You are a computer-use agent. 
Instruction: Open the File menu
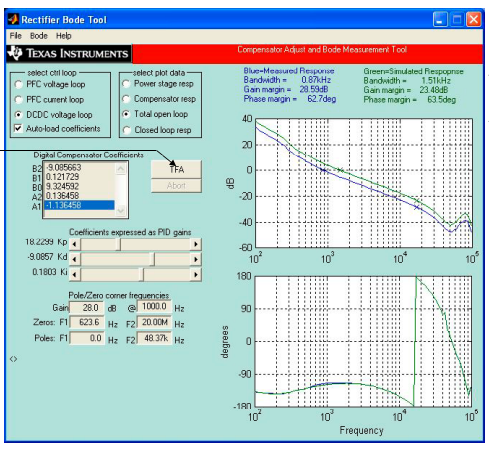tap(15, 36)
